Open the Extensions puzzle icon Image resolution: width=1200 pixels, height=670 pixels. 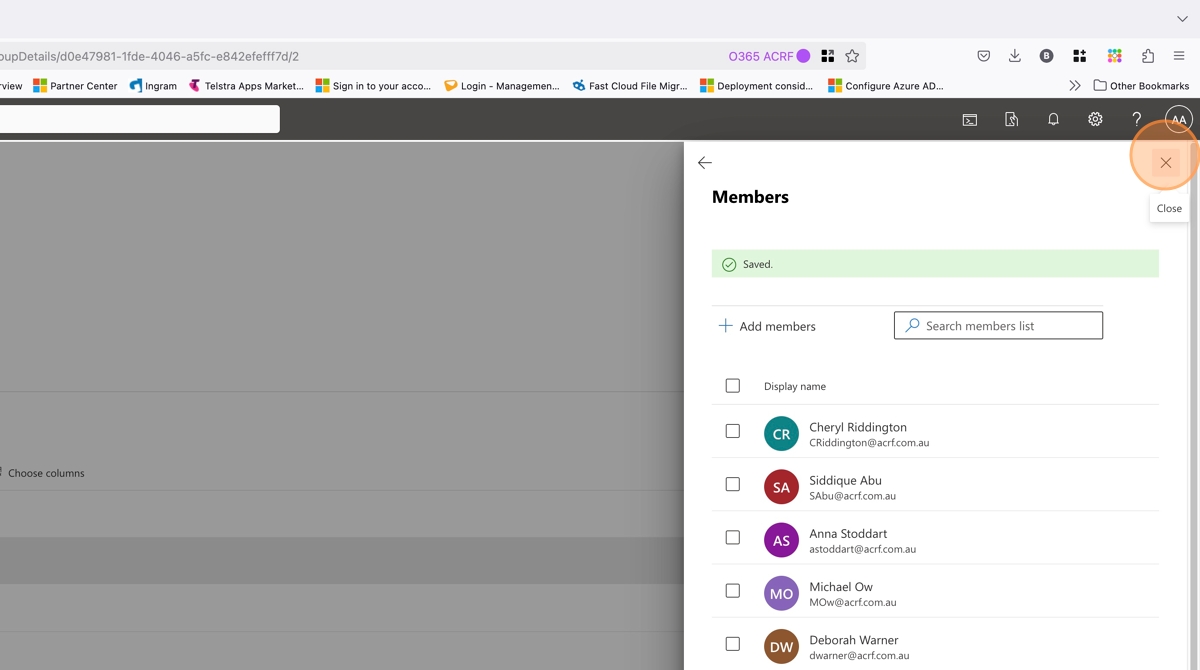click(1147, 56)
